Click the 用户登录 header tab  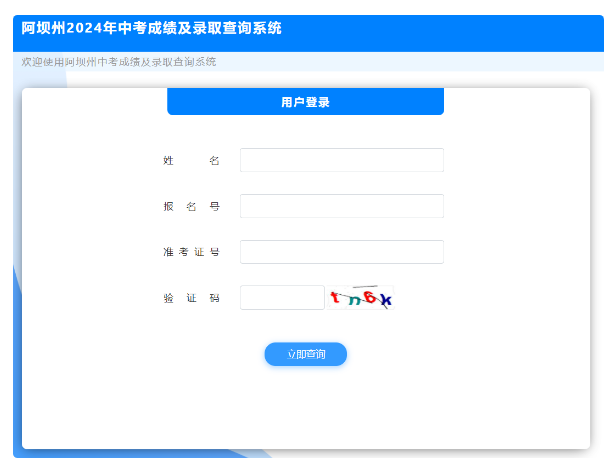point(306,102)
